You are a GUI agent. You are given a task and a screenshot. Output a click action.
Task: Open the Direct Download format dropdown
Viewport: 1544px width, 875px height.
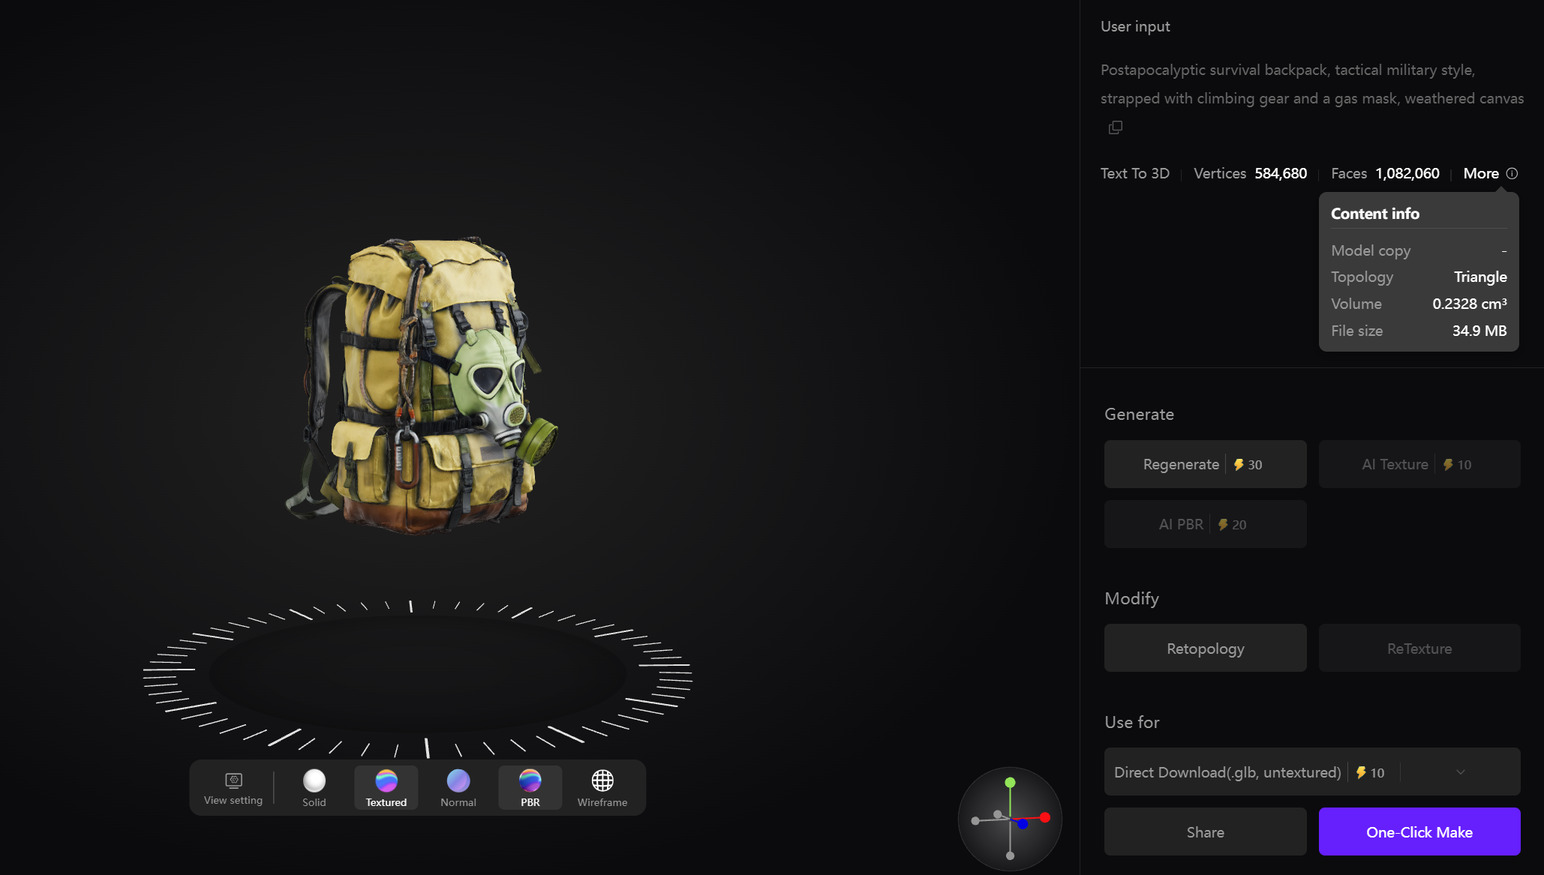(x=1460, y=771)
